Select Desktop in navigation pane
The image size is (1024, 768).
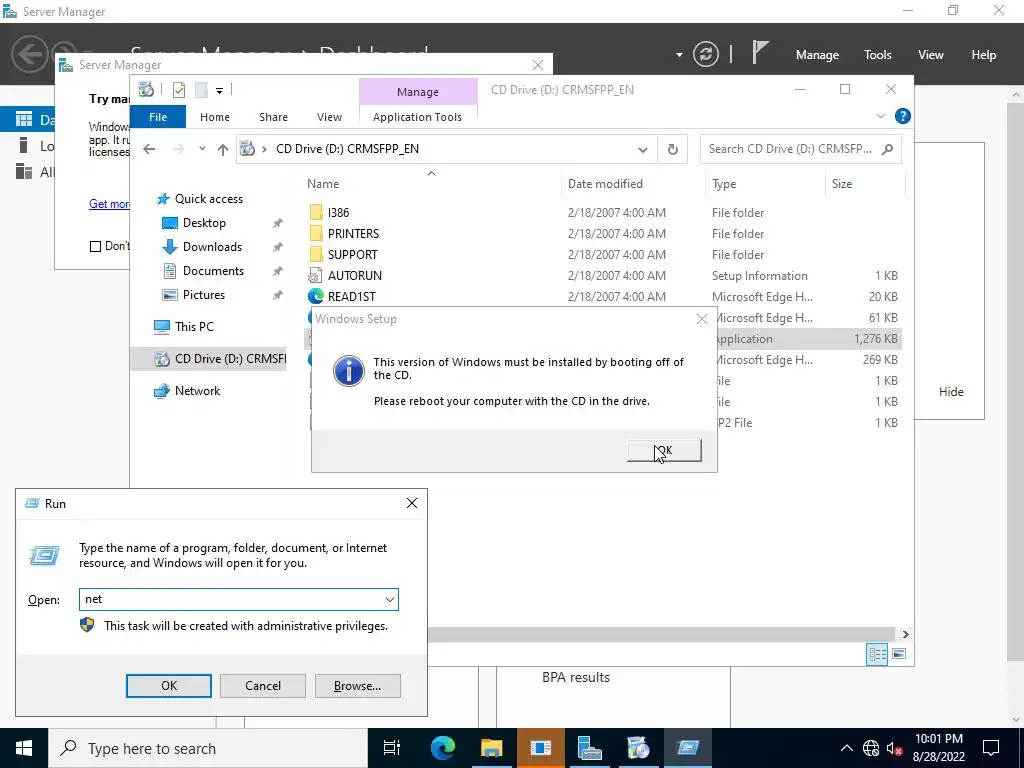[x=204, y=223]
